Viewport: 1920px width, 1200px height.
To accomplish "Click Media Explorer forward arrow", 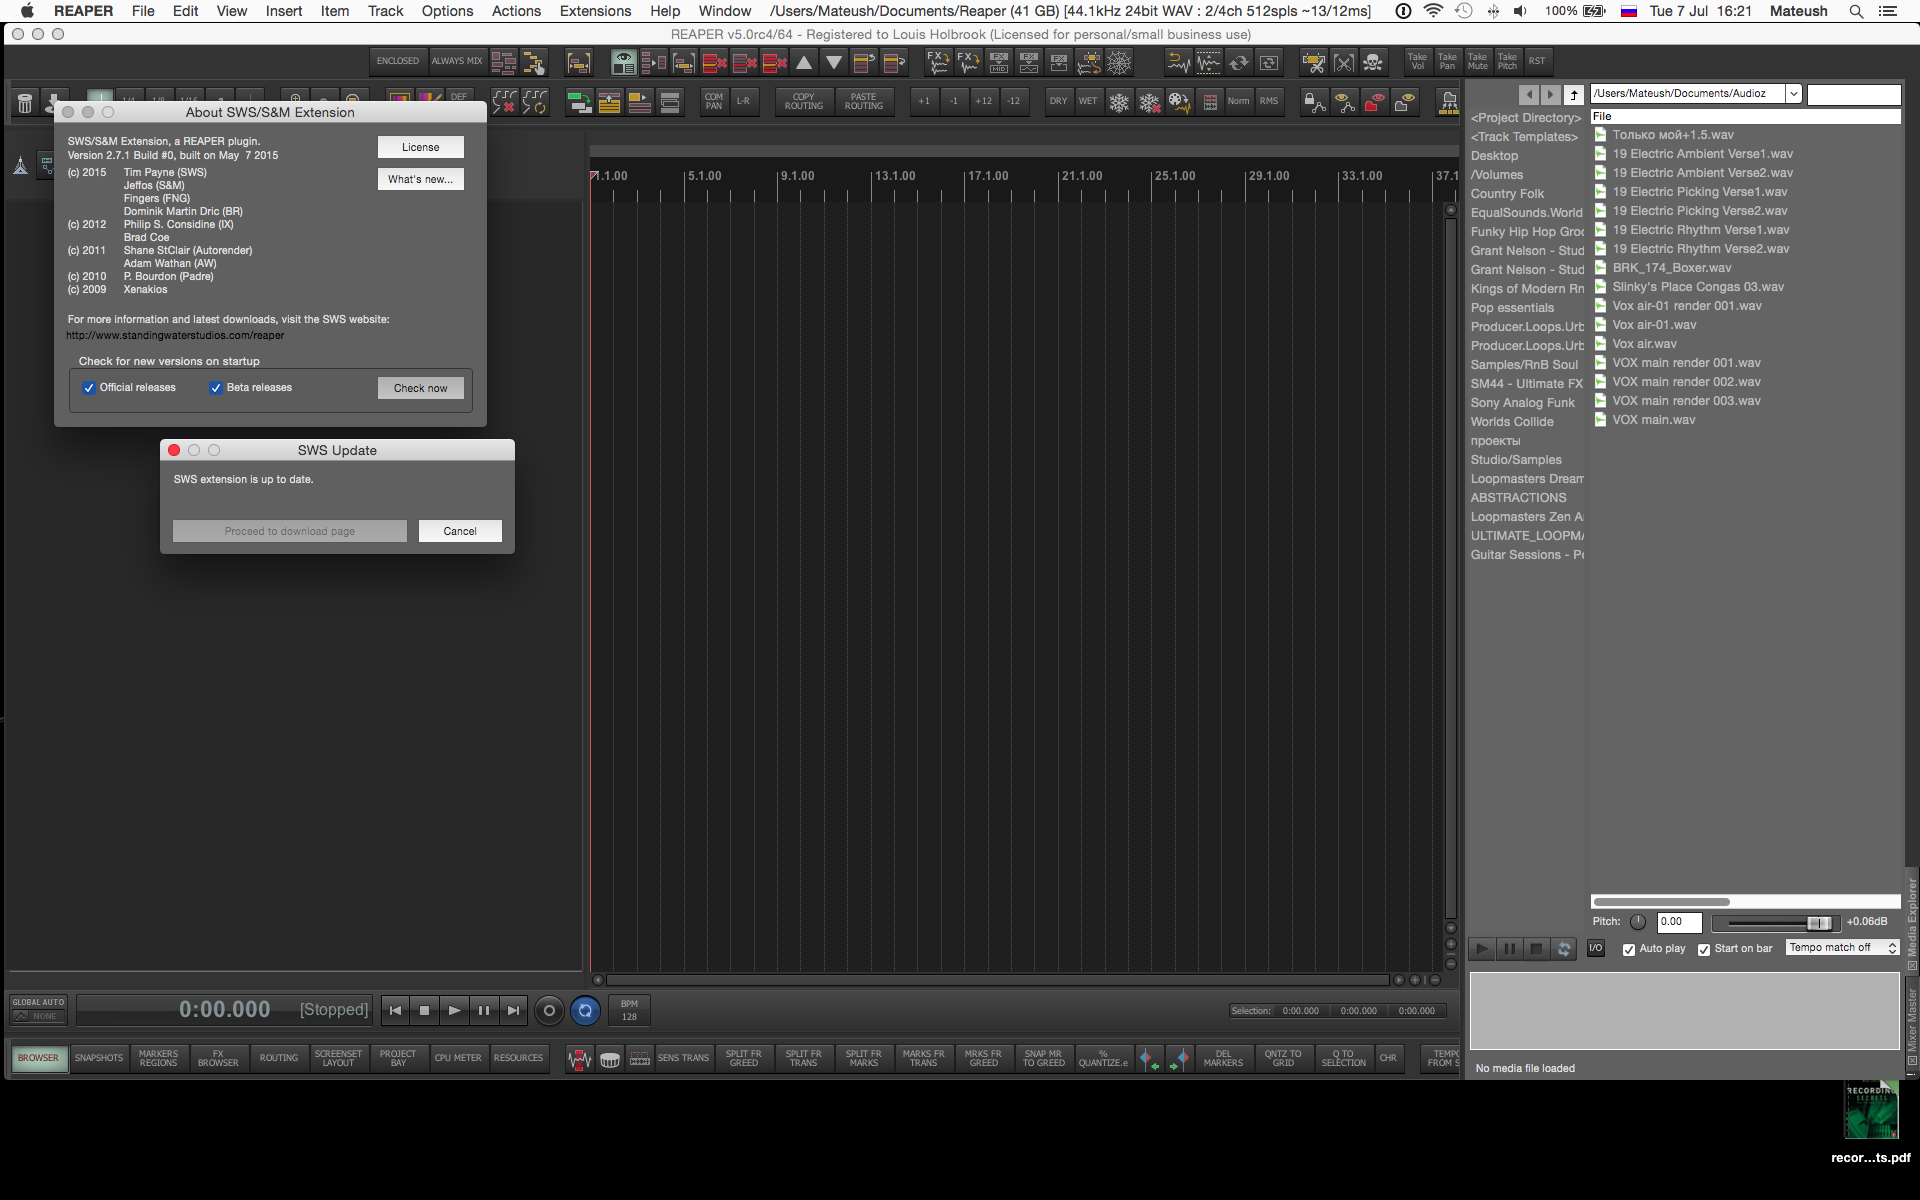I will pos(1550,94).
